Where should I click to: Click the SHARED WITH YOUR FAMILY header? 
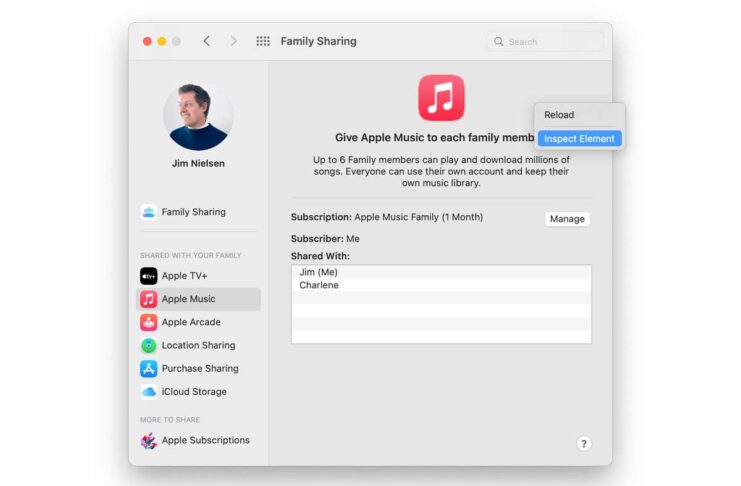click(190, 255)
